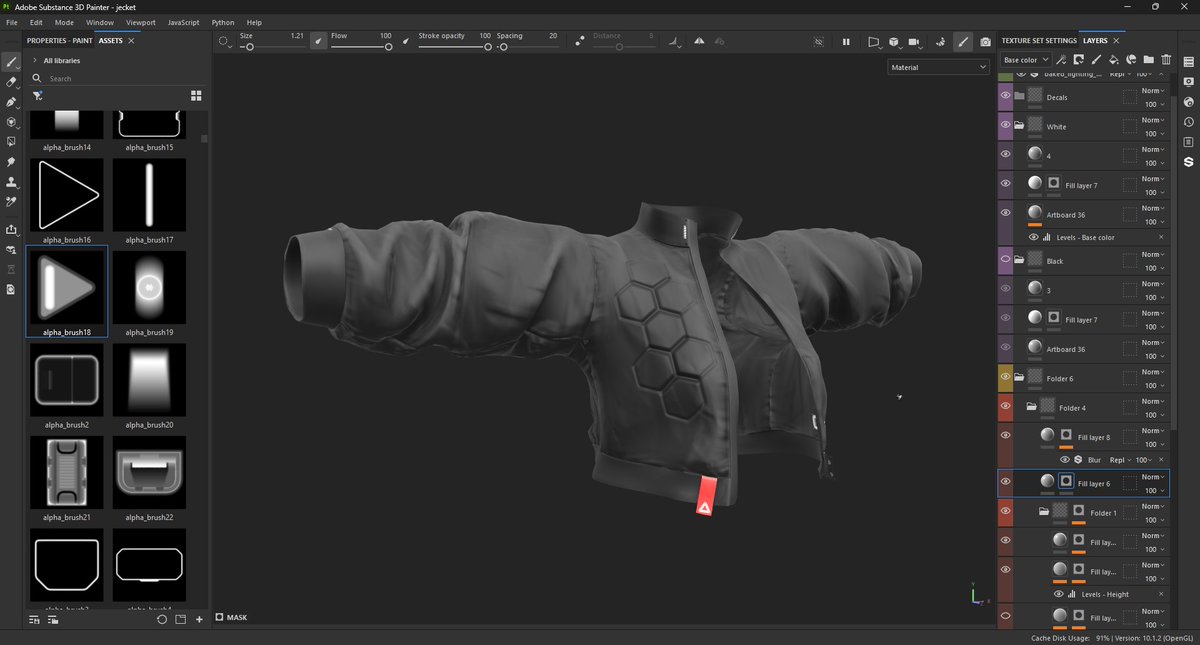
Task: Click the add asset plus button
Action: [199, 620]
